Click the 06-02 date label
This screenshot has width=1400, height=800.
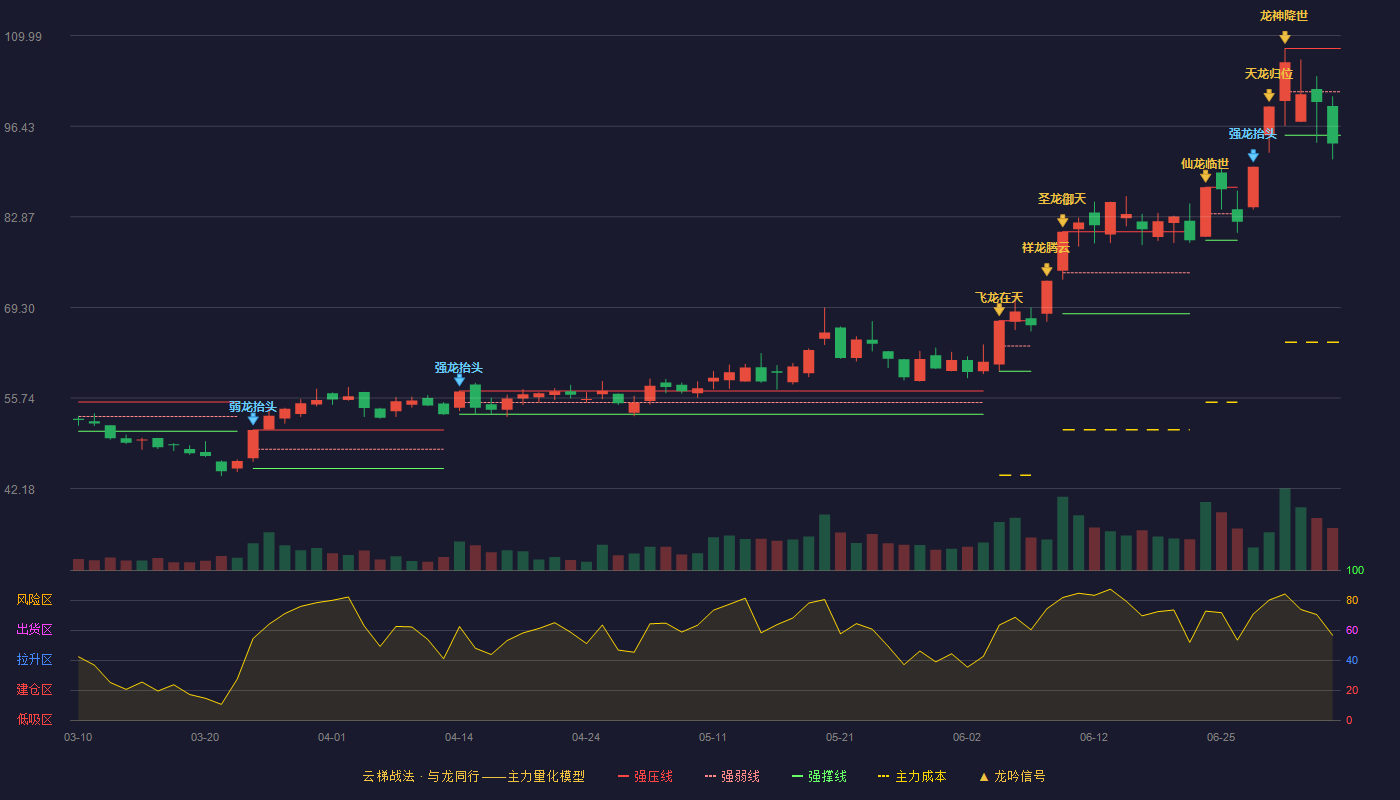point(967,737)
